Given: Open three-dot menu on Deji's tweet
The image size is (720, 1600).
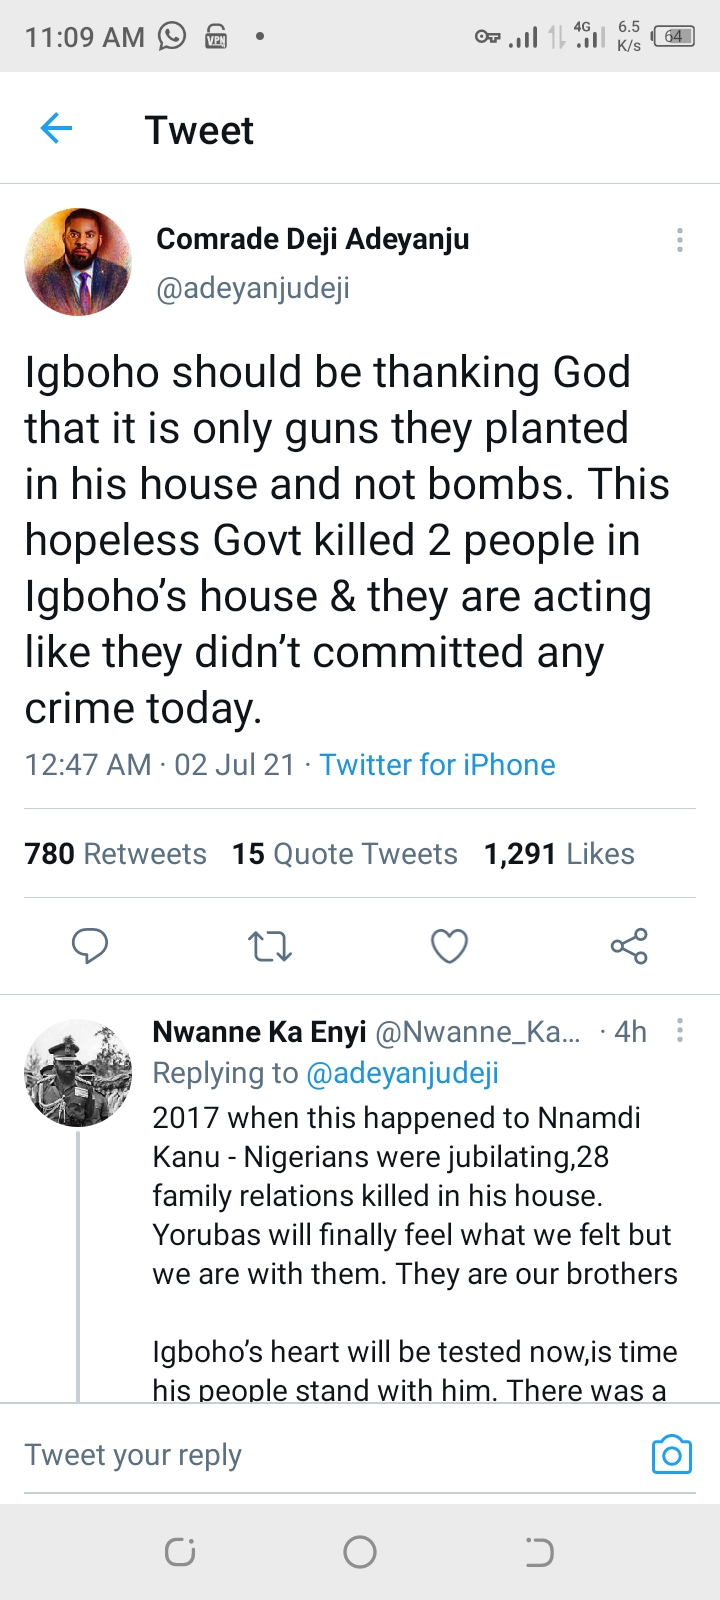Looking at the screenshot, I should [680, 240].
